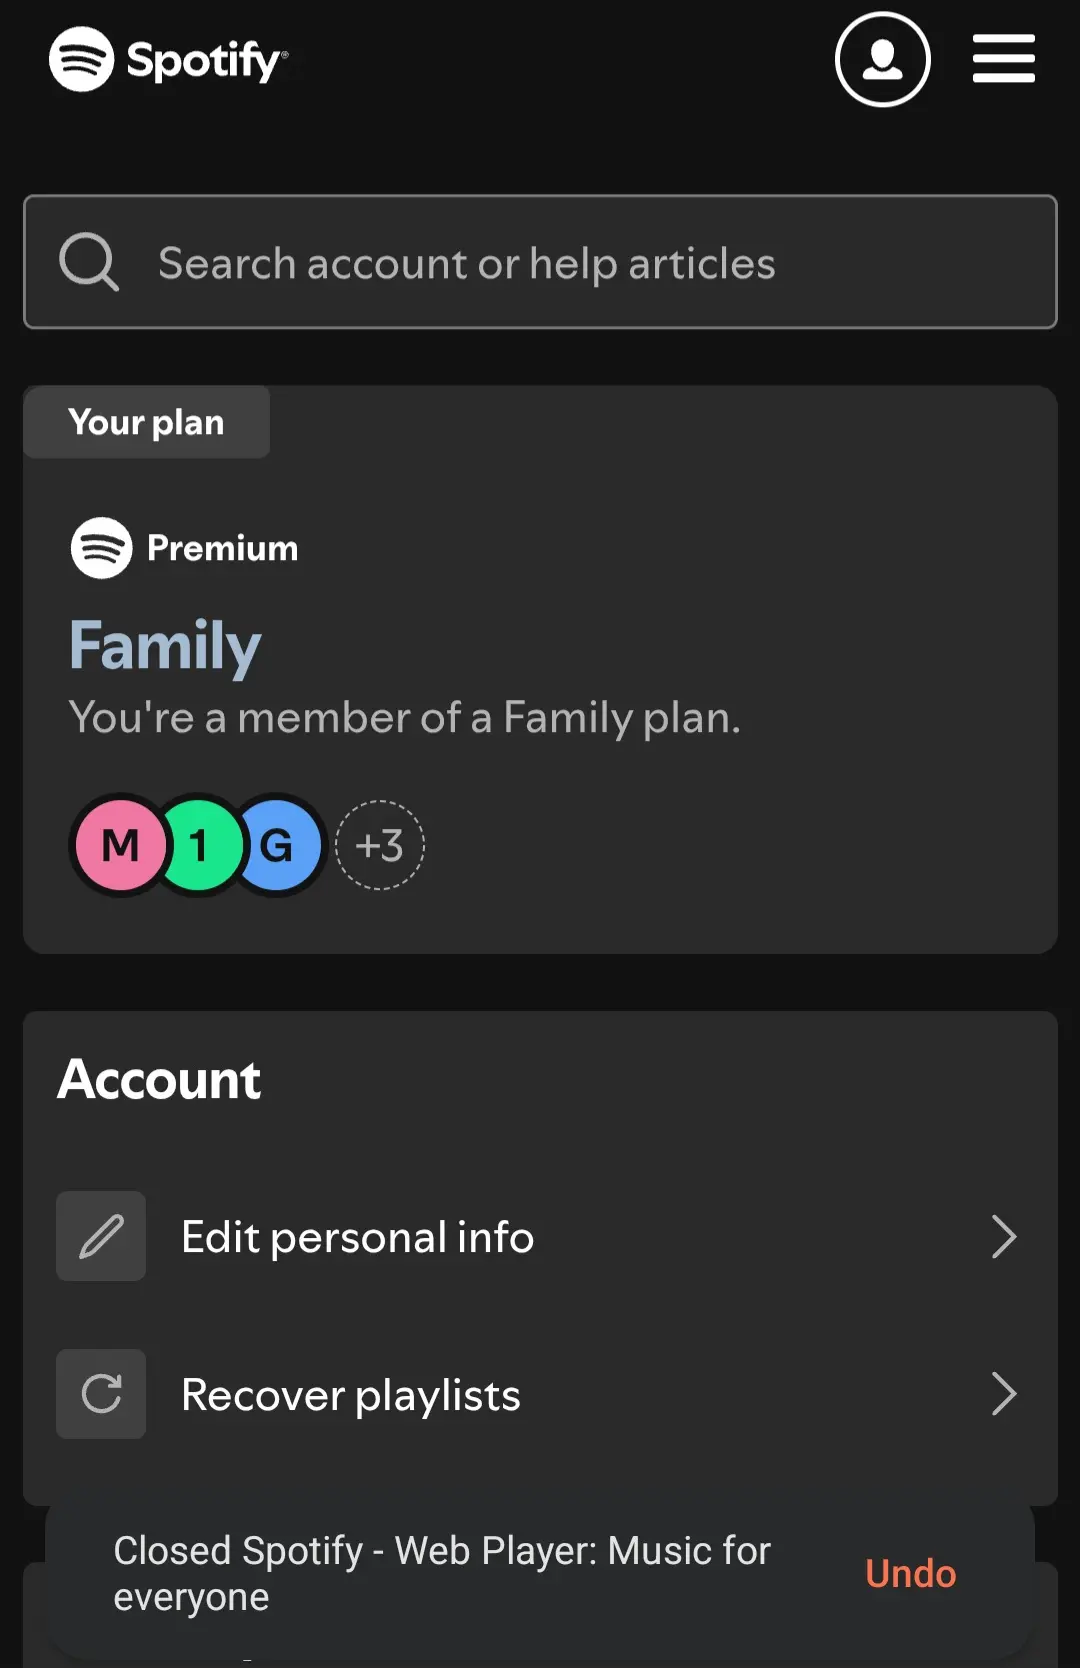This screenshot has height=1668, width=1080.
Task: Click the Premium Spotify logo icon
Action: tap(101, 548)
